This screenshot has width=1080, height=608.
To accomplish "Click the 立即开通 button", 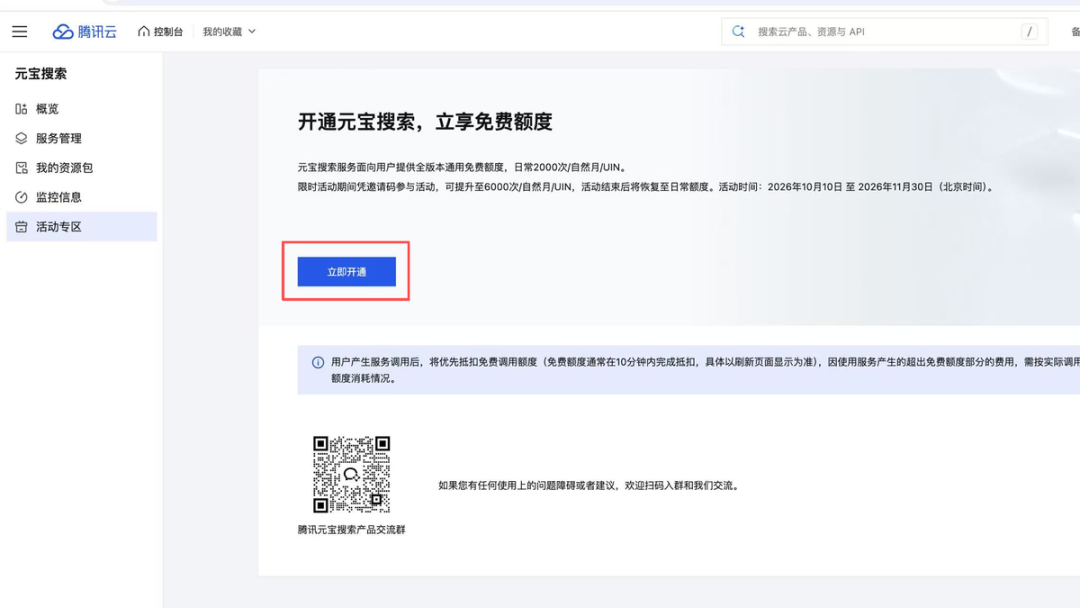I will tap(346, 271).
